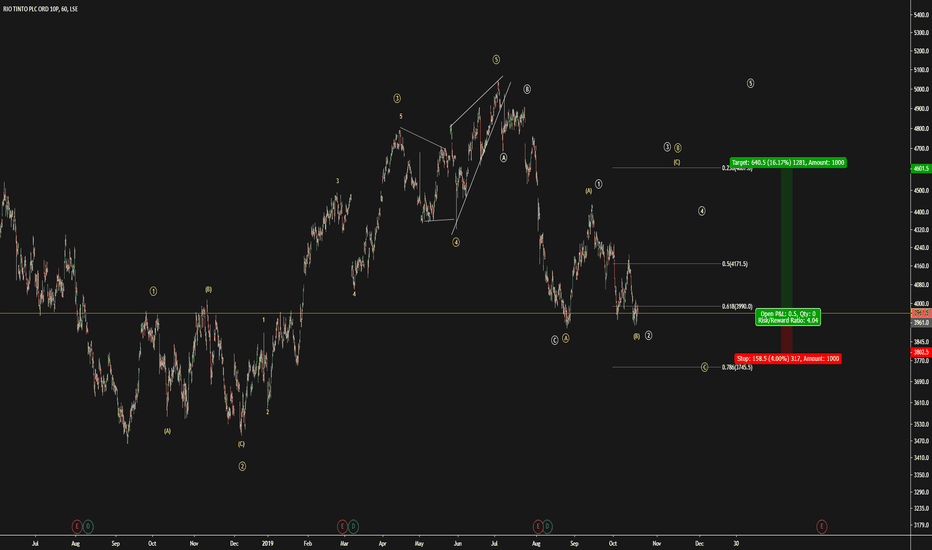Click the red 3802.5 price axis tag
Image resolution: width=932 pixels, height=550 pixels.
click(x=921, y=352)
